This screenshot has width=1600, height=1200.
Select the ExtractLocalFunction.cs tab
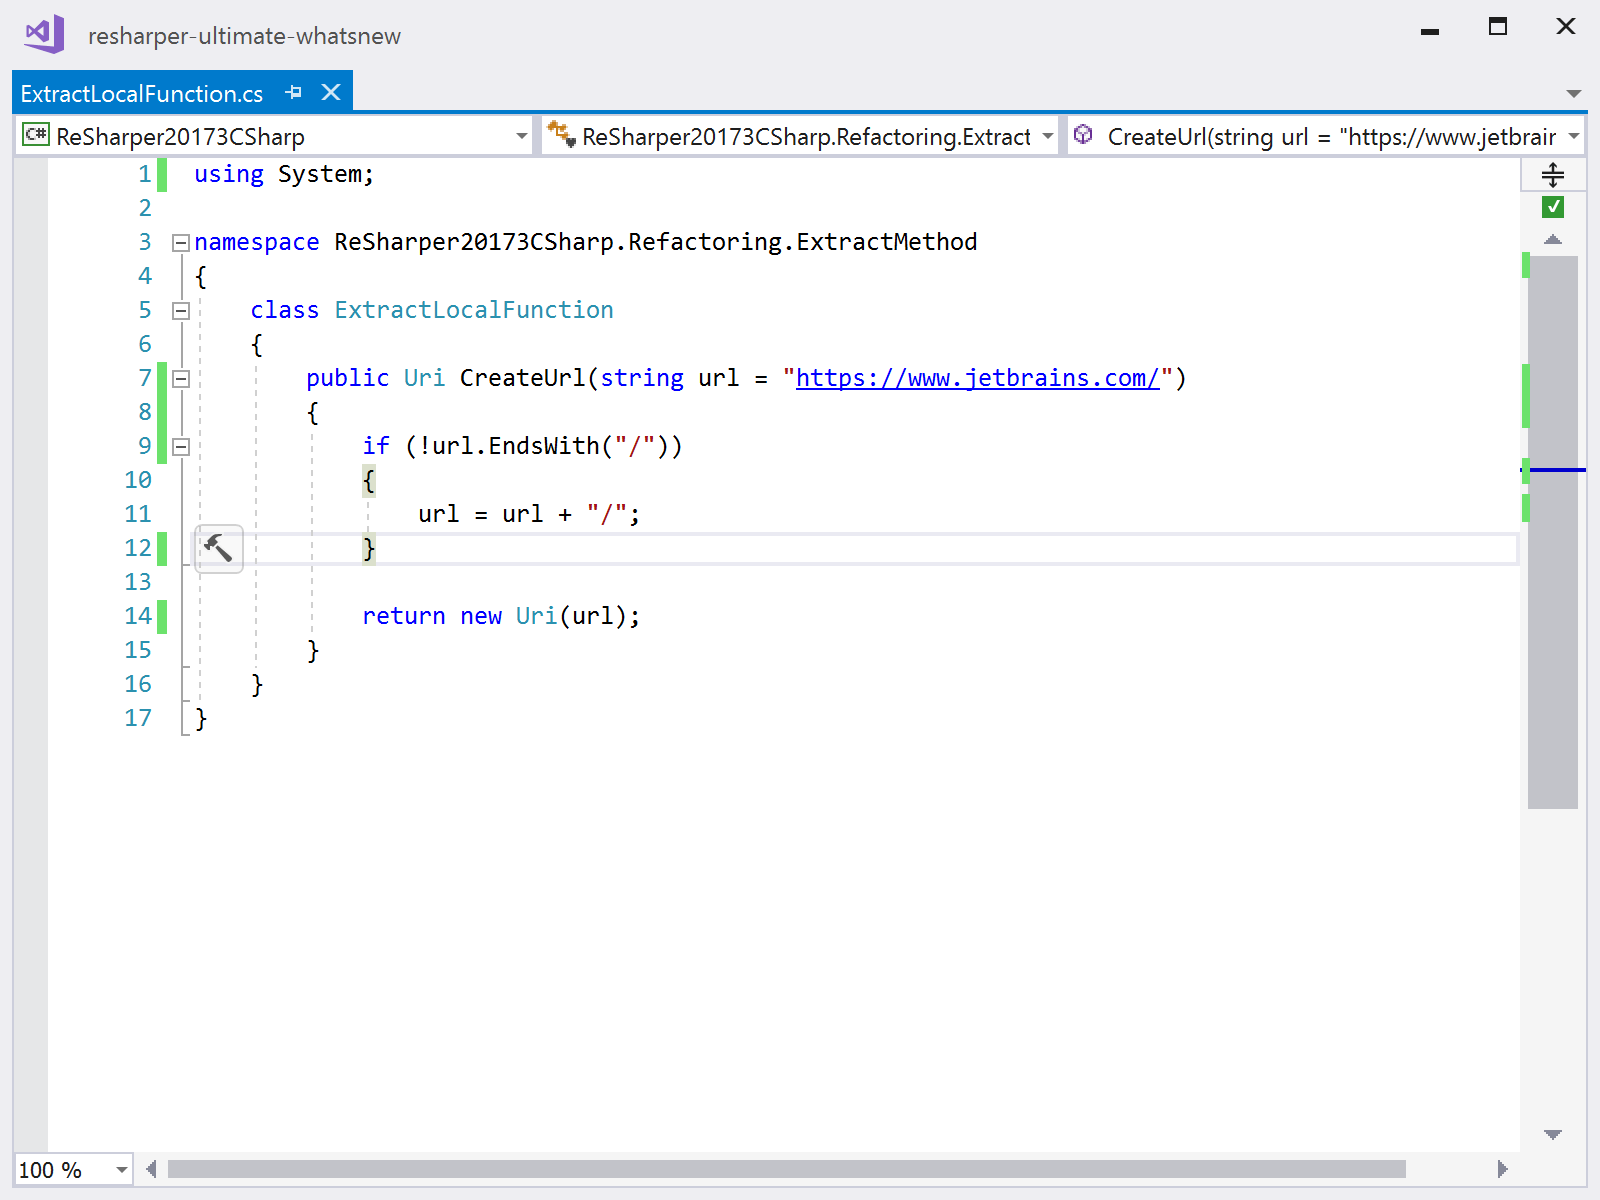click(x=140, y=92)
